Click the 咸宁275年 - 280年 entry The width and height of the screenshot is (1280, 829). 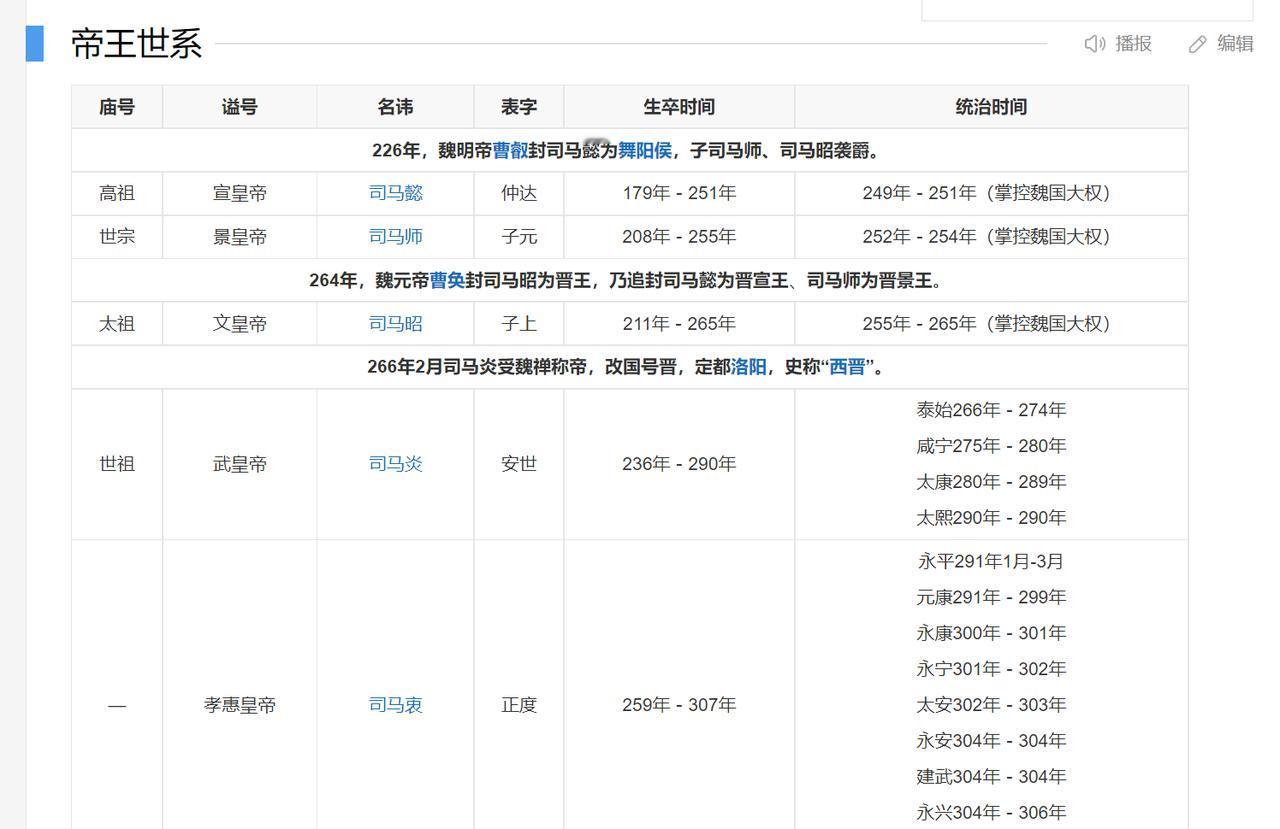click(x=991, y=446)
